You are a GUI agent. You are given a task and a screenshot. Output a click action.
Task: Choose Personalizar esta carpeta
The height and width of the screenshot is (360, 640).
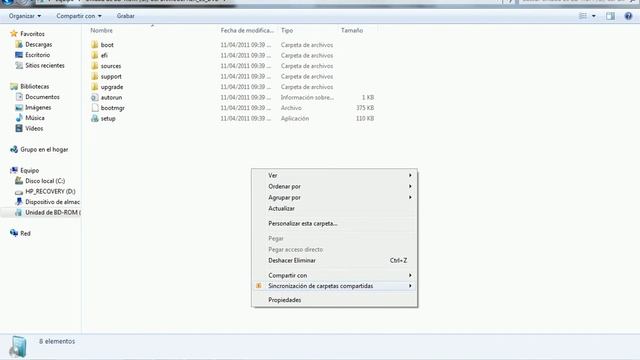point(334,223)
